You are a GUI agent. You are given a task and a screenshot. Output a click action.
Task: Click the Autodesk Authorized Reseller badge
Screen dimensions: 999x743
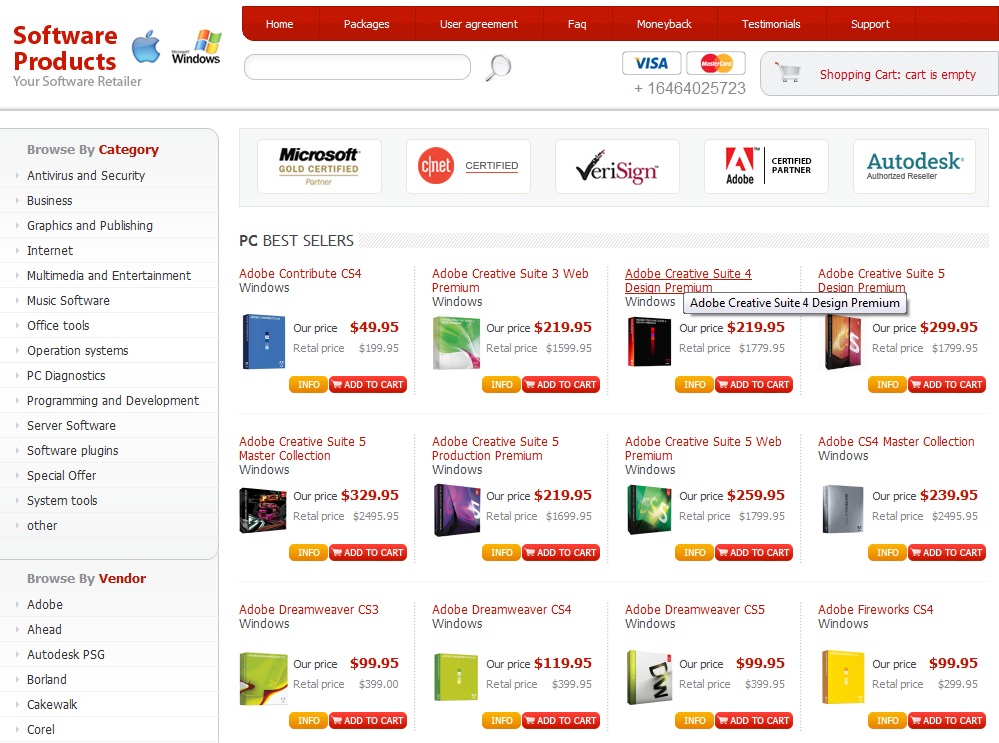coord(914,166)
